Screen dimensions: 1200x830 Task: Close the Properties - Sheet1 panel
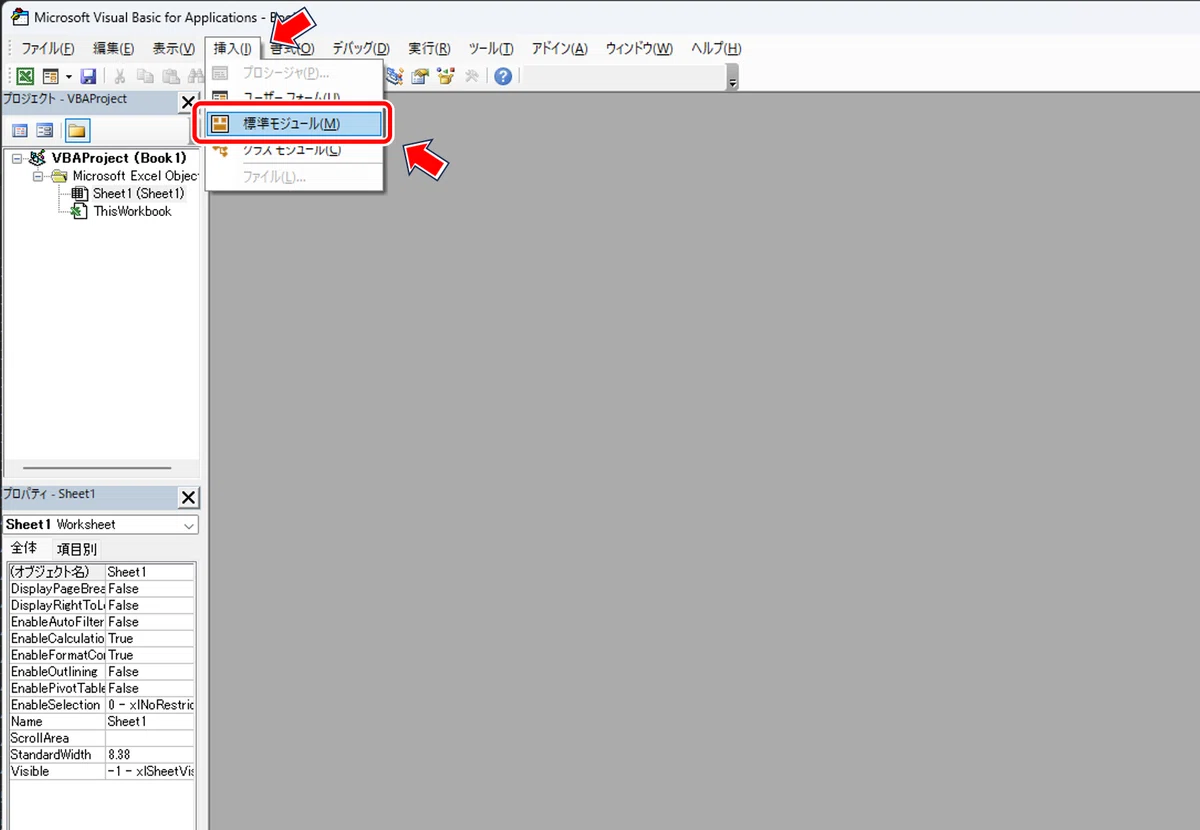tap(188, 497)
